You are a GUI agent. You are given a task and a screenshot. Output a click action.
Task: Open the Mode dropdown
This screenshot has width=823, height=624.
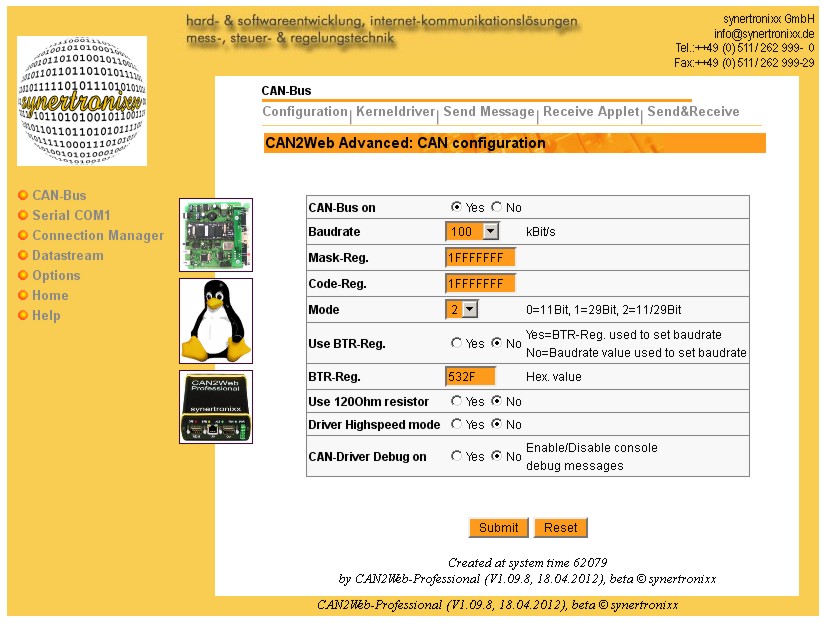coord(470,310)
